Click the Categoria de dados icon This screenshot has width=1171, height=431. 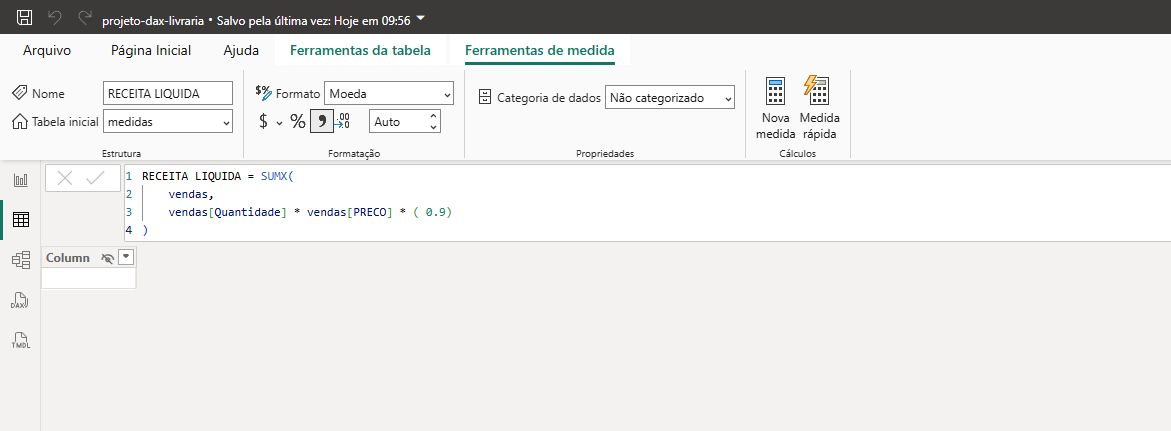pyautogui.click(x=485, y=97)
